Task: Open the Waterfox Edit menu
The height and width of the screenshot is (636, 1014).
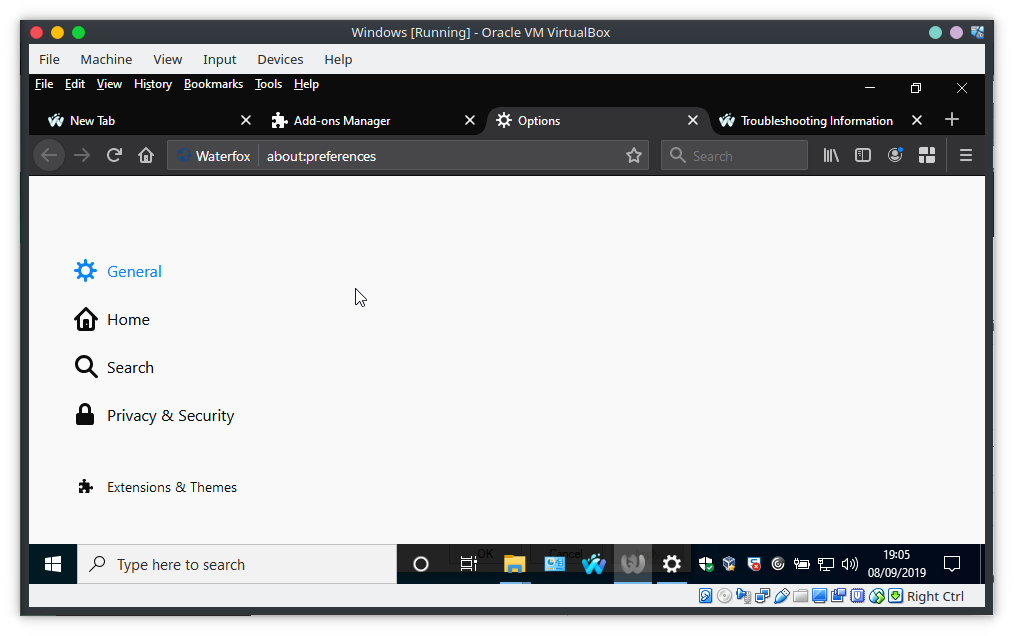Action: click(x=75, y=84)
